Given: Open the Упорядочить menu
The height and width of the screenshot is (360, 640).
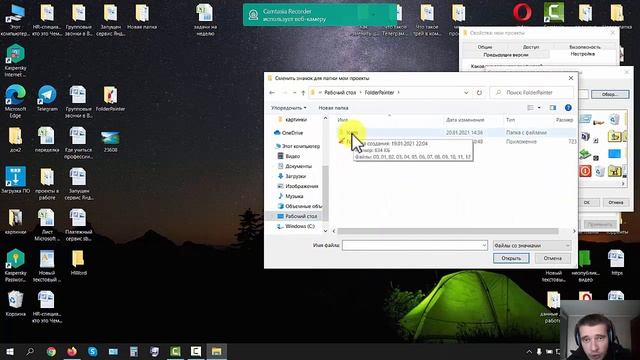Looking at the screenshot, I should click(289, 108).
